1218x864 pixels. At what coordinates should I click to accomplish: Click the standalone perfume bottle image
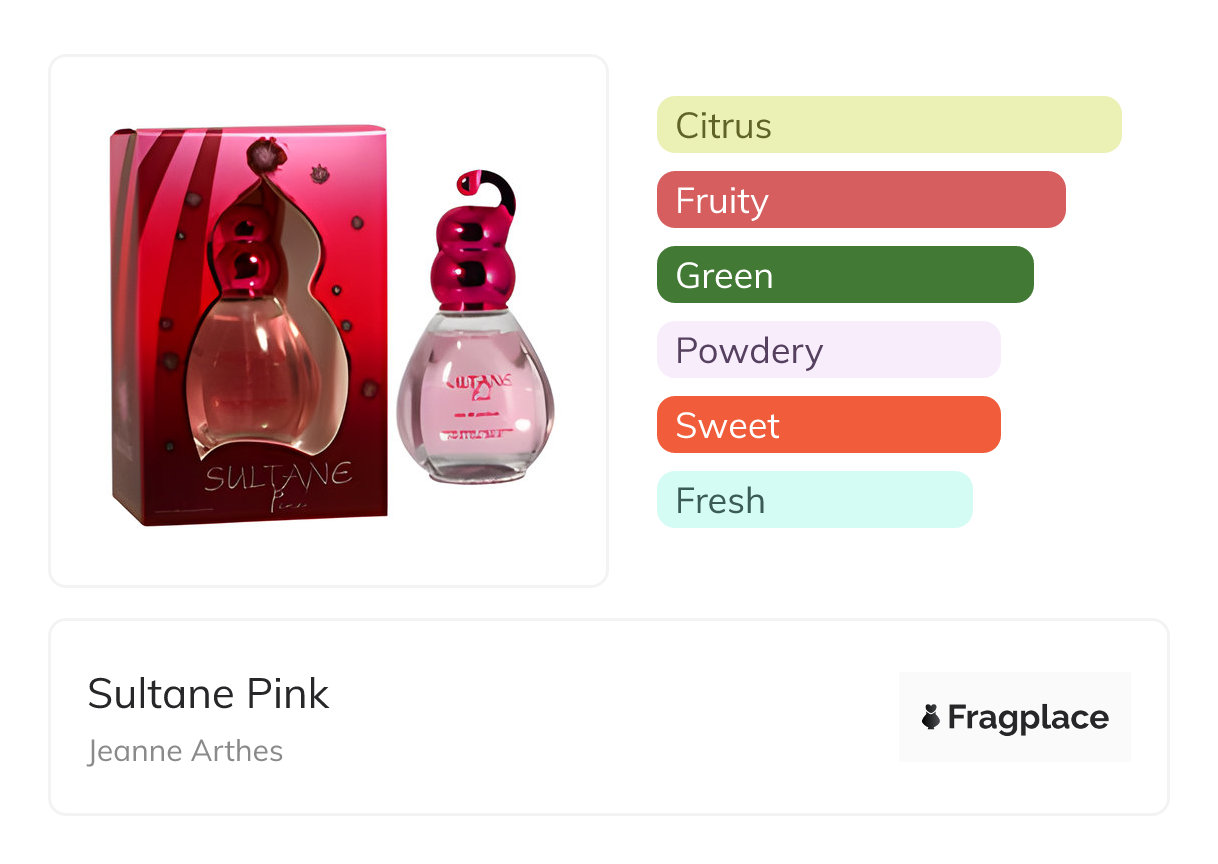(475, 400)
